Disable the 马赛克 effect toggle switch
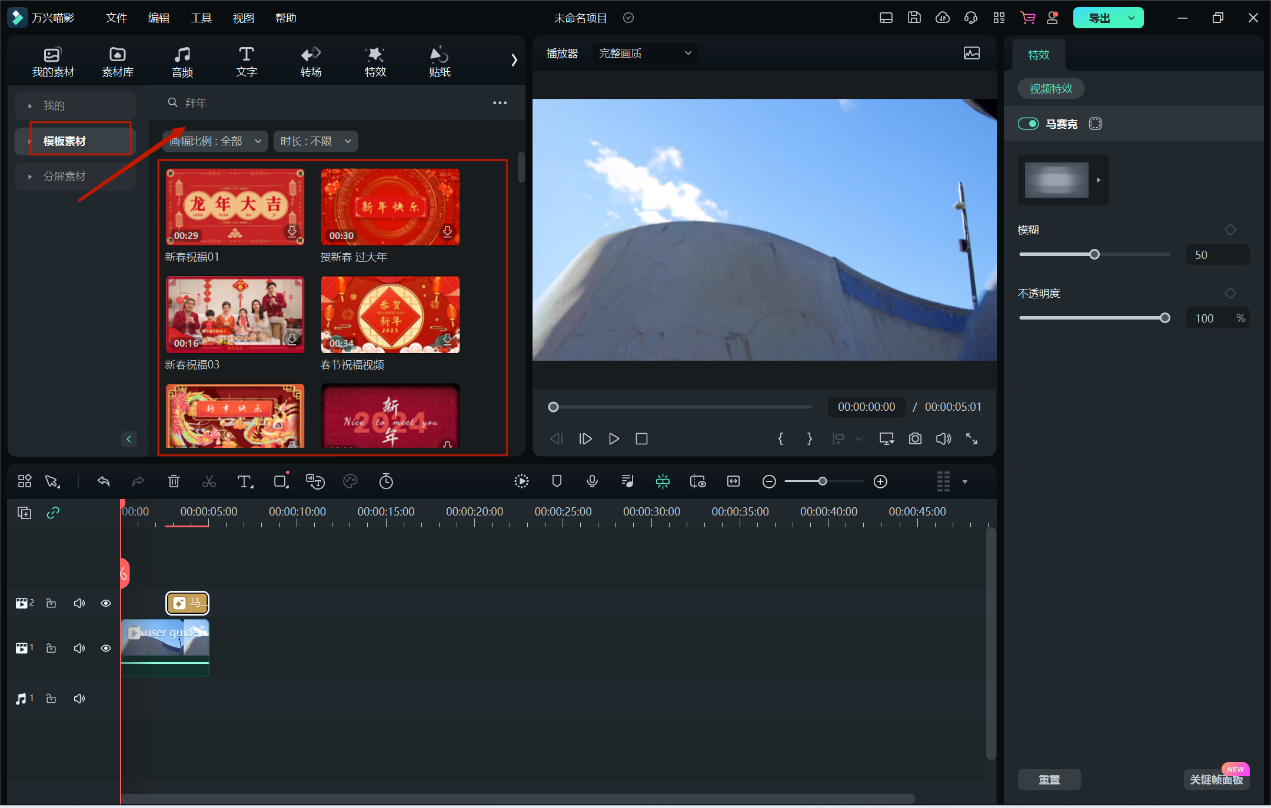The image size is (1271, 808). 1028,123
